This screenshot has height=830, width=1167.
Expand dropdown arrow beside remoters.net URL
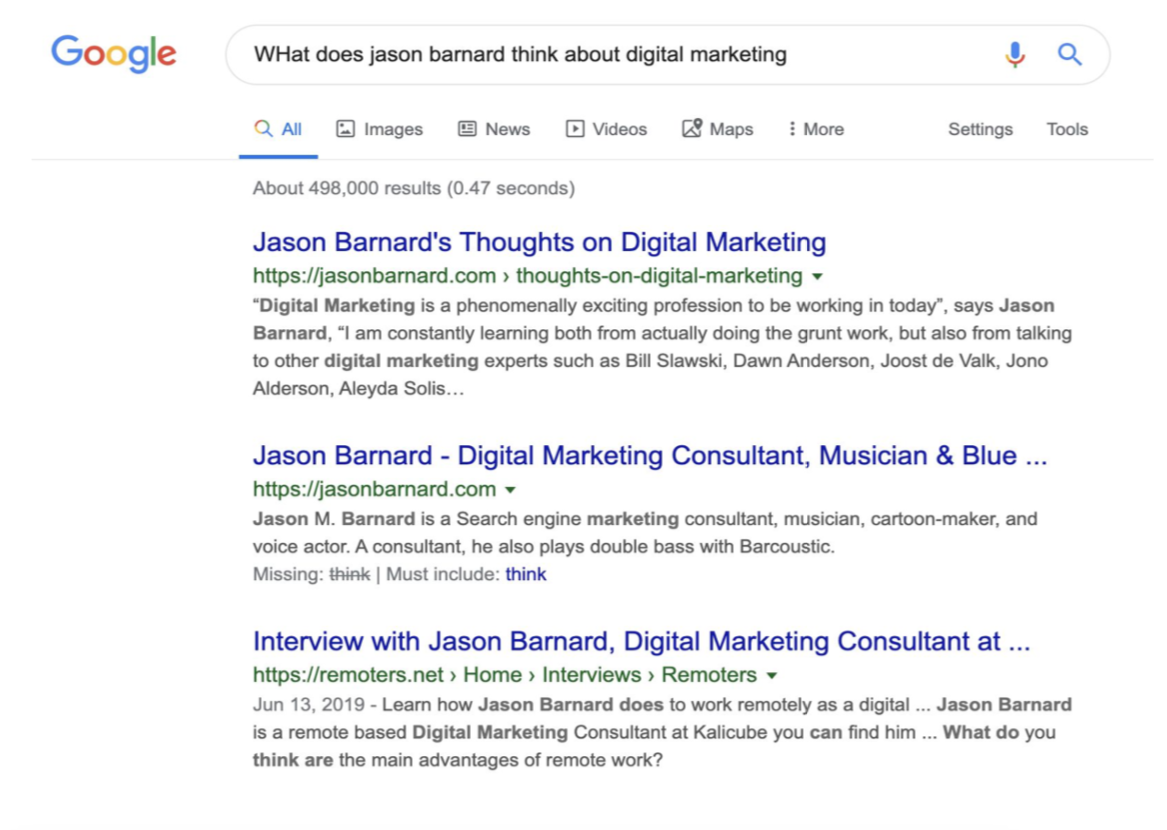click(772, 676)
